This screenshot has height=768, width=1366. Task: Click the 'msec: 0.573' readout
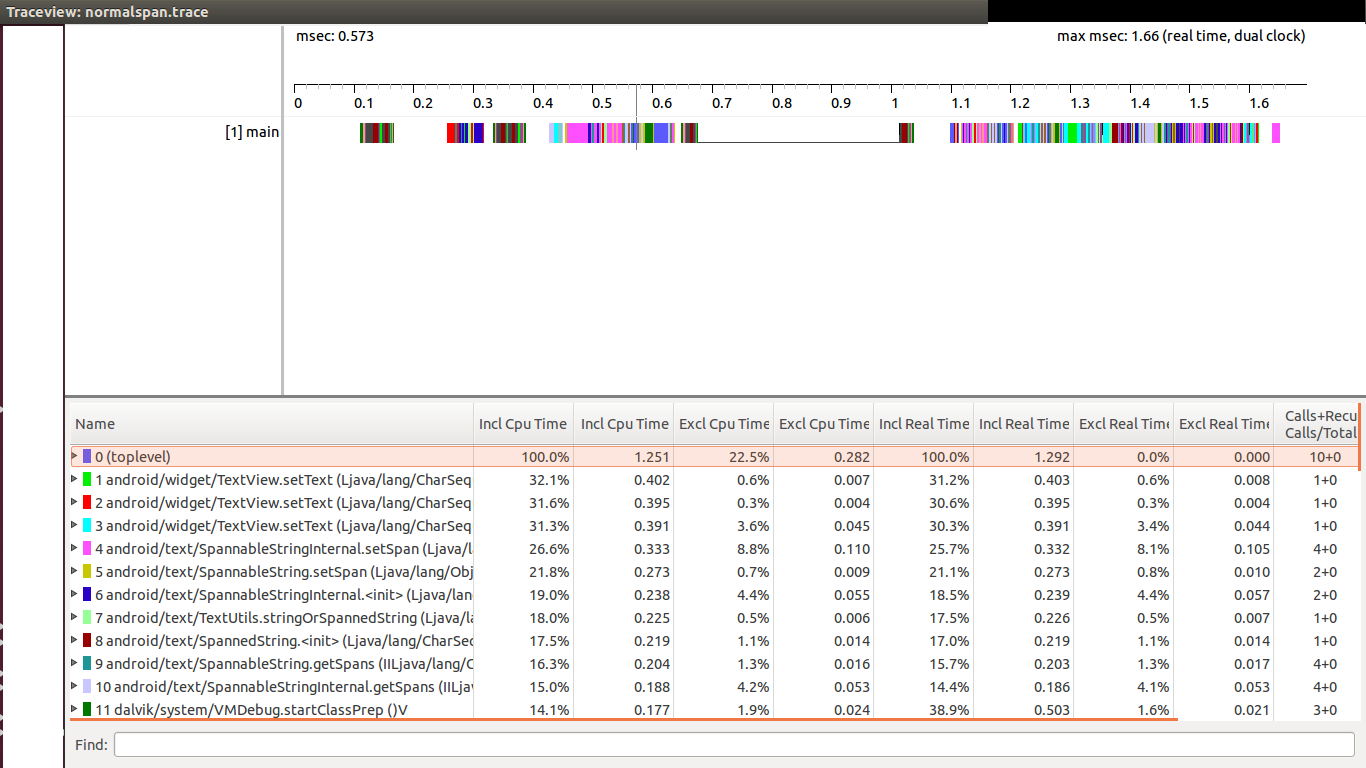tap(335, 36)
